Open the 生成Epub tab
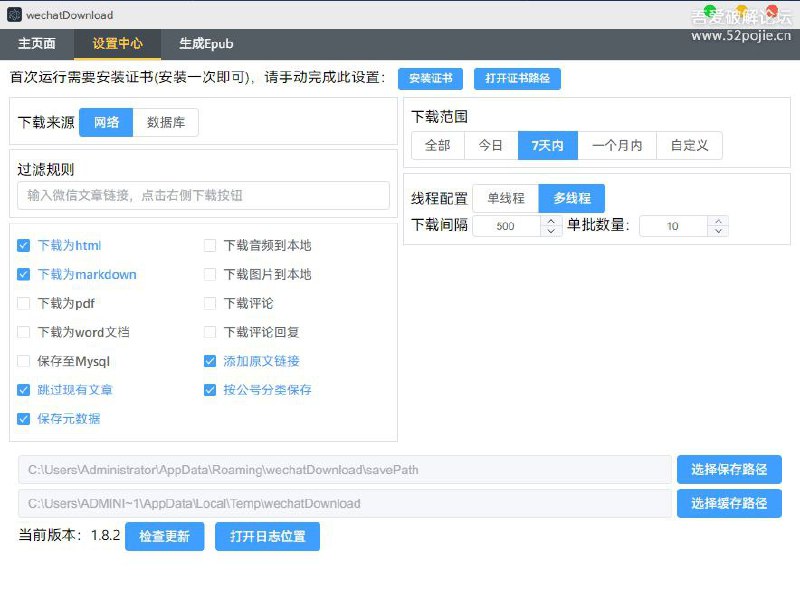 coord(205,44)
